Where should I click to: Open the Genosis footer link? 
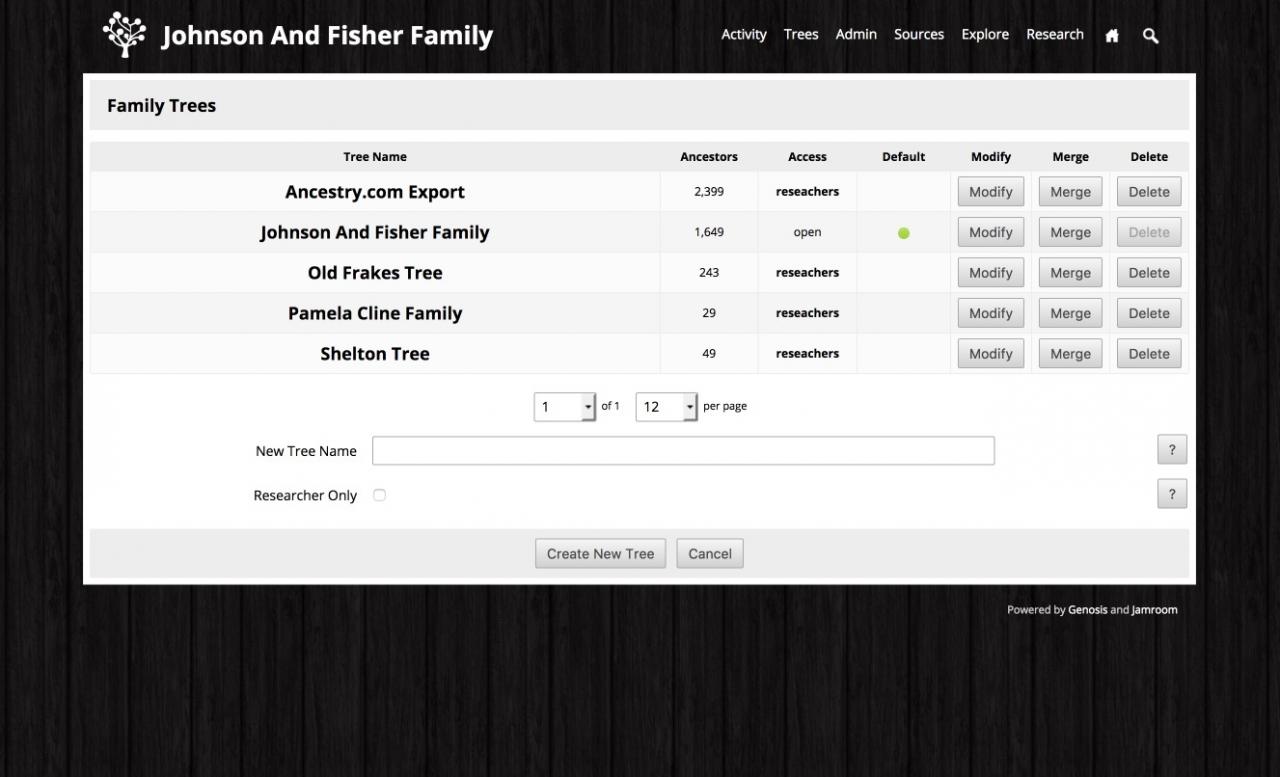[x=1087, y=610]
